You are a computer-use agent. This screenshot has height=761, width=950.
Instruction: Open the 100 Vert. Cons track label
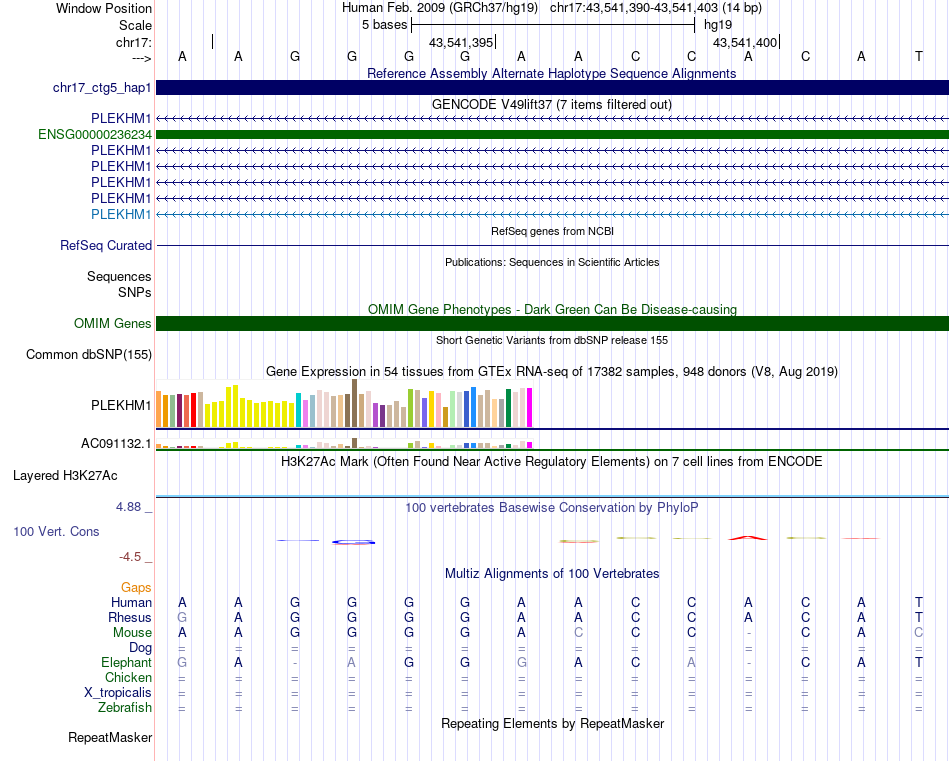point(56,531)
